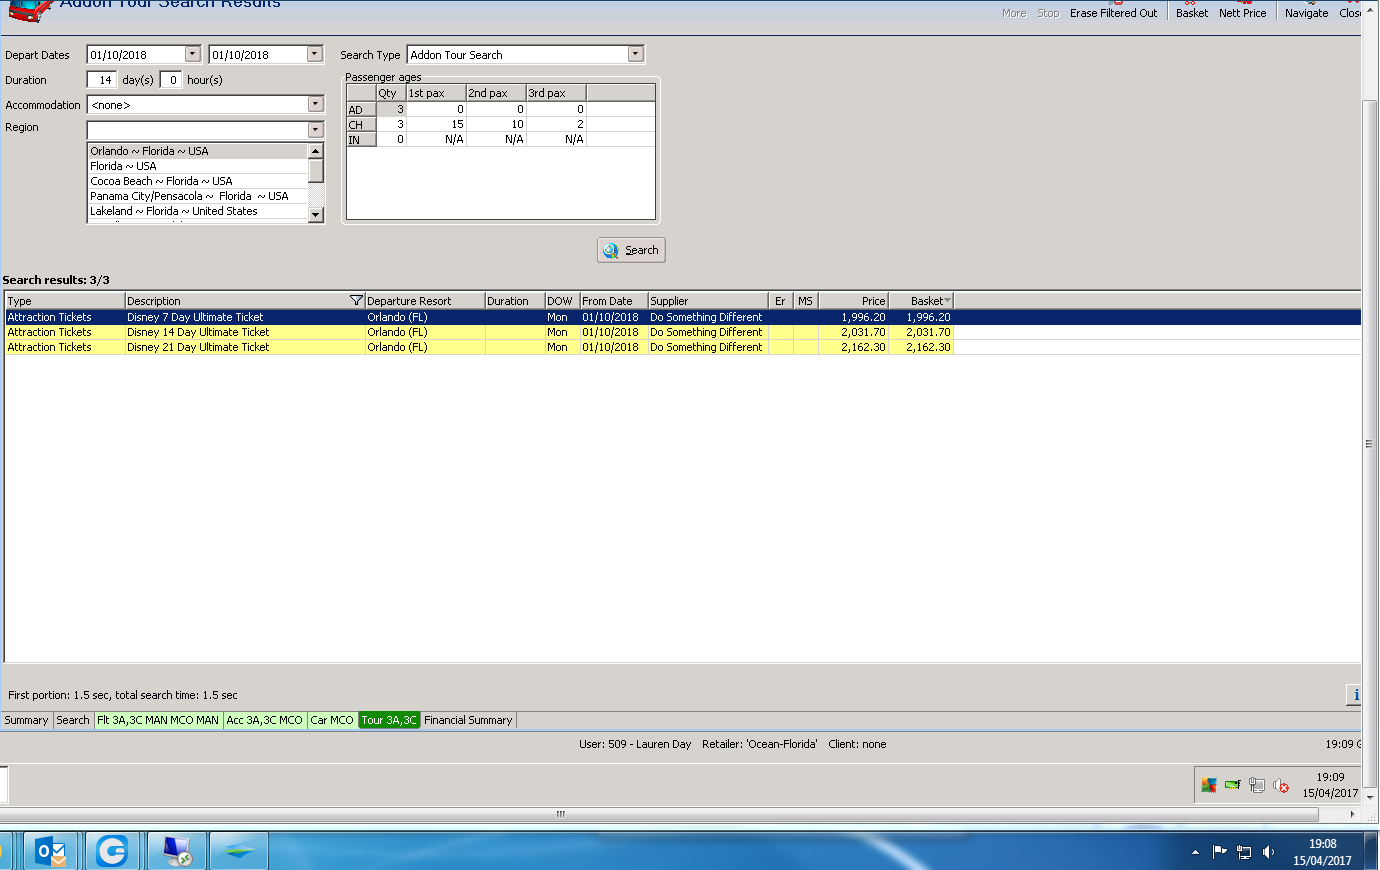Select the Disney 14 Day Ultimate Ticket row
Image resolution: width=1380 pixels, height=870 pixels.
pos(683,332)
